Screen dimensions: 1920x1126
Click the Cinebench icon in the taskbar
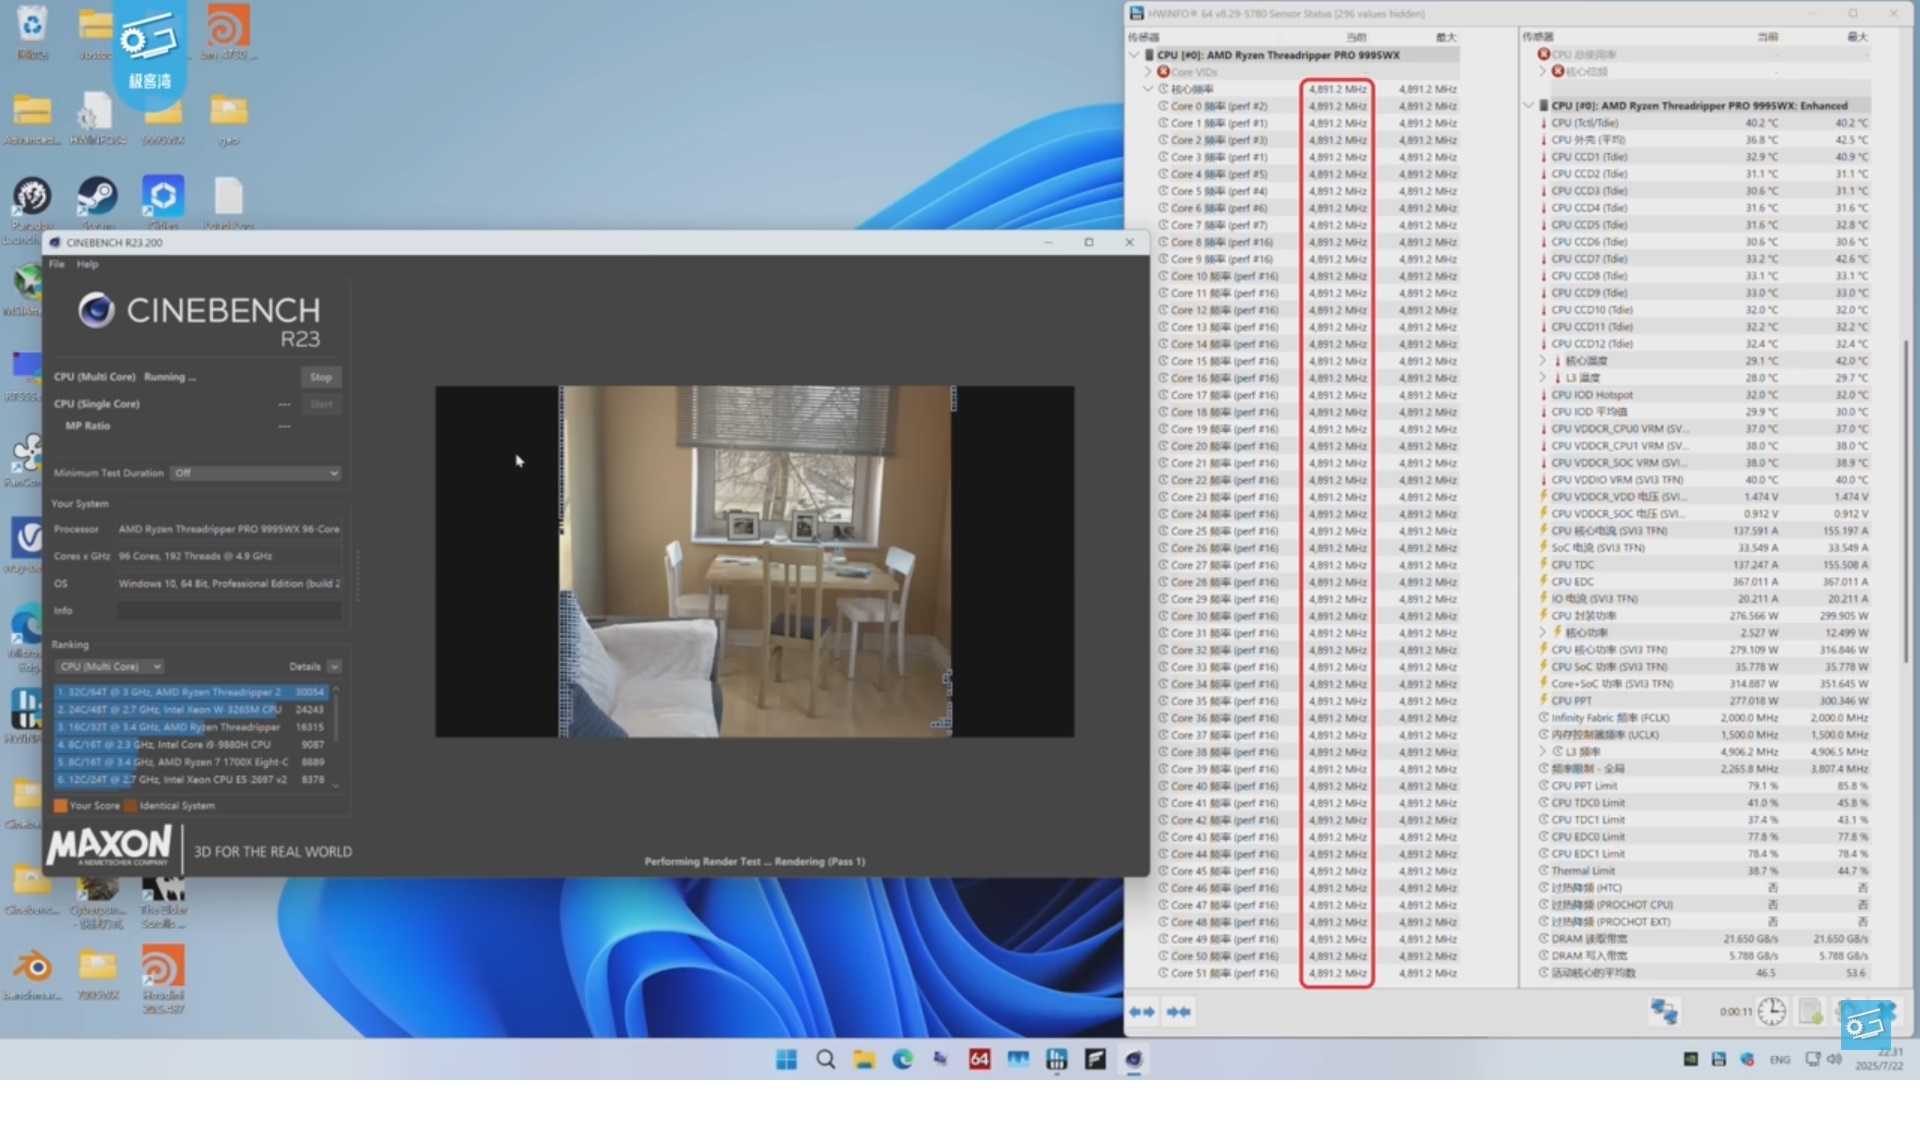pos(1134,1059)
